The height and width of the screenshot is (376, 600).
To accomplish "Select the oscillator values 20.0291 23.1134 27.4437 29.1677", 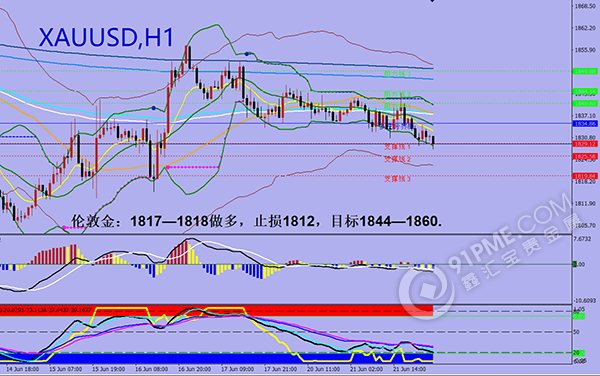I will tap(47, 309).
